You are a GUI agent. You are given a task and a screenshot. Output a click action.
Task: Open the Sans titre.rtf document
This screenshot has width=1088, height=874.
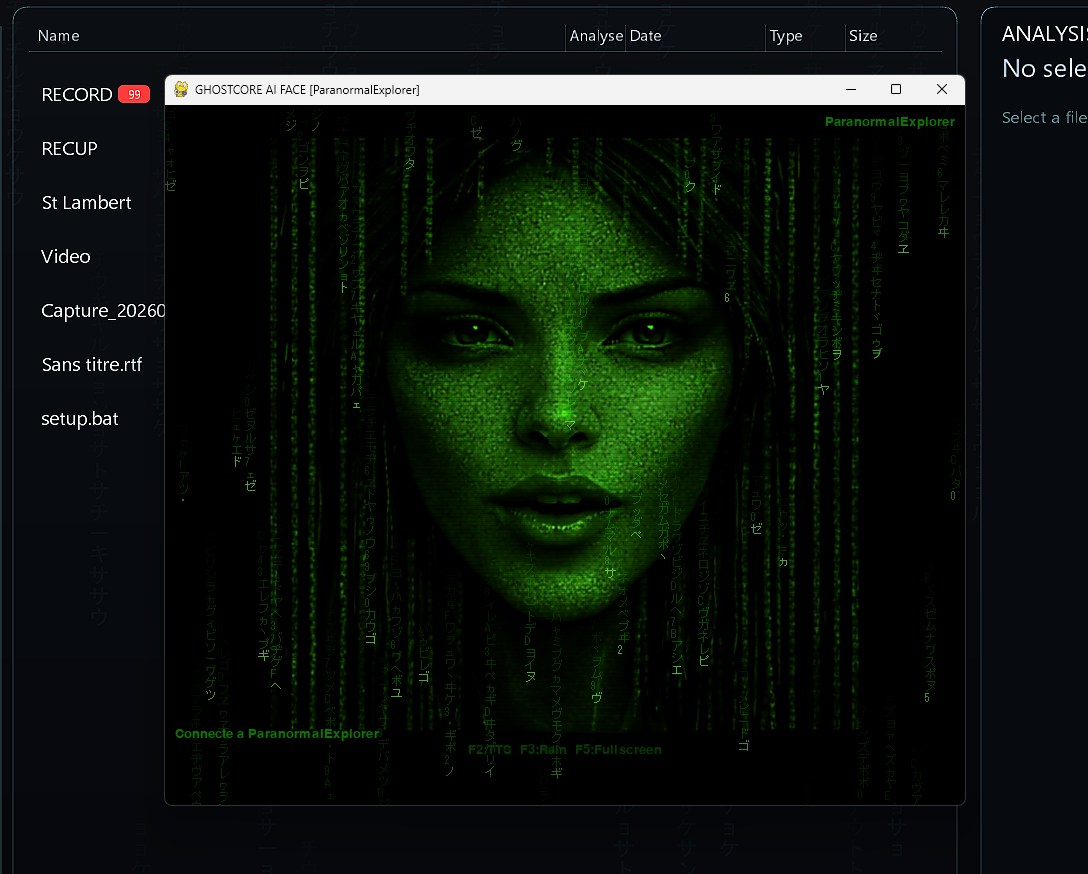(x=92, y=364)
